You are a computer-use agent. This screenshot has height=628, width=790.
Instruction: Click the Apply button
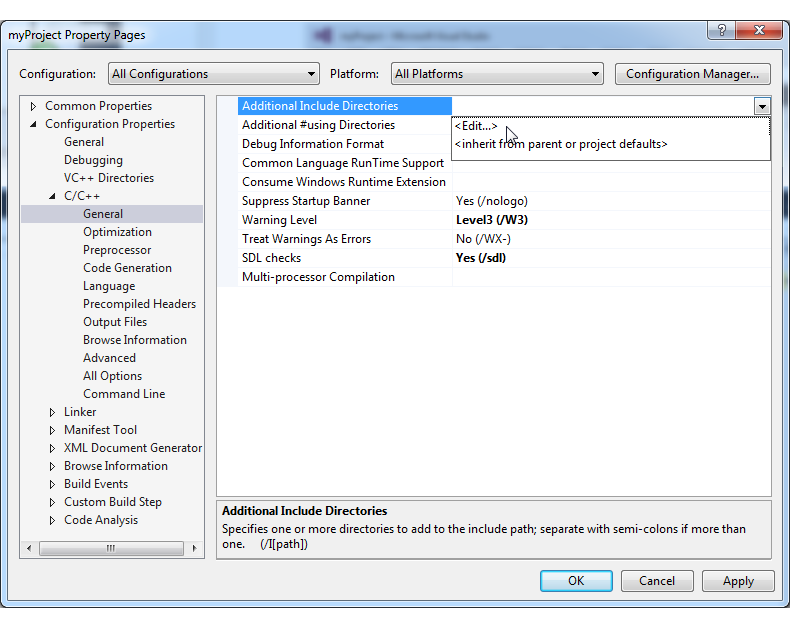[738, 581]
